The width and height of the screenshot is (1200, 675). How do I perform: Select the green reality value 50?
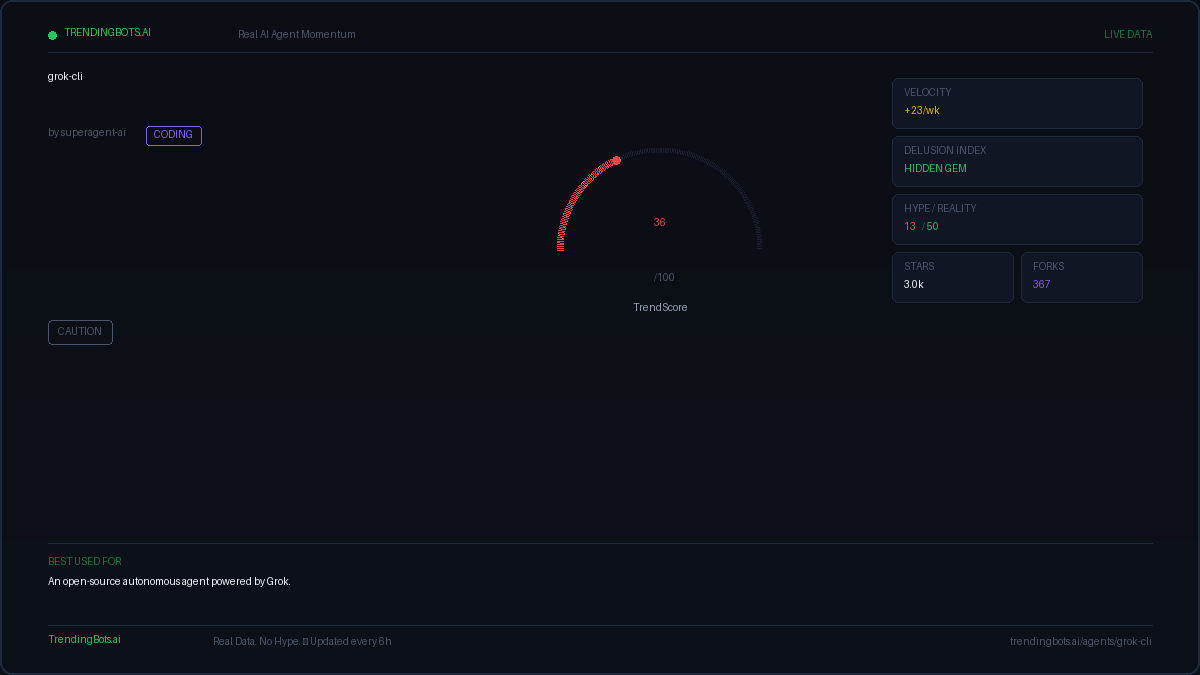(933, 227)
